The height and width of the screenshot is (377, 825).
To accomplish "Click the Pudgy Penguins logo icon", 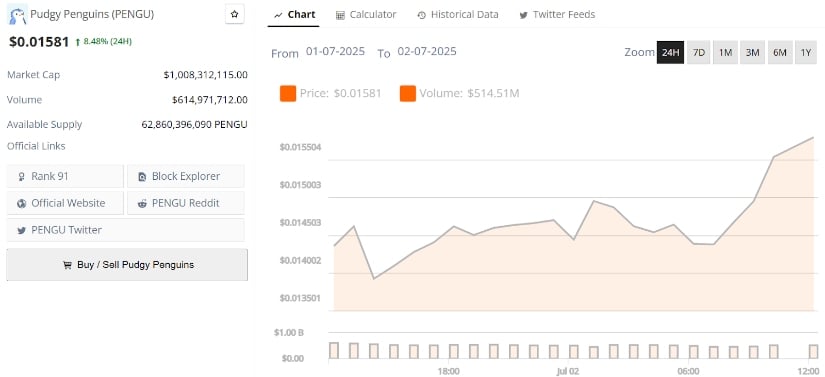I will [x=17, y=15].
